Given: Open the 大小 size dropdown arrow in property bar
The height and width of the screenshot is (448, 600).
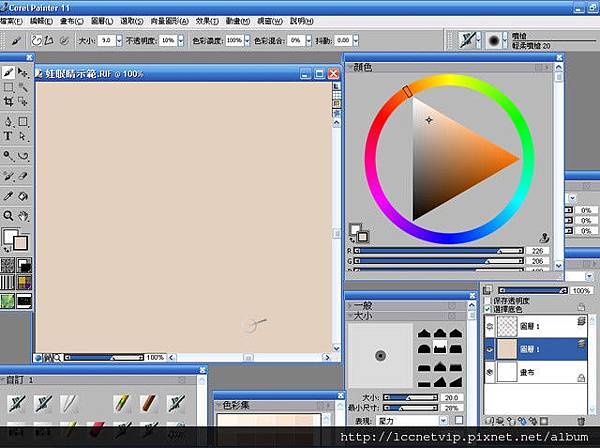Looking at the screenshot, I should tap(119, 40).
